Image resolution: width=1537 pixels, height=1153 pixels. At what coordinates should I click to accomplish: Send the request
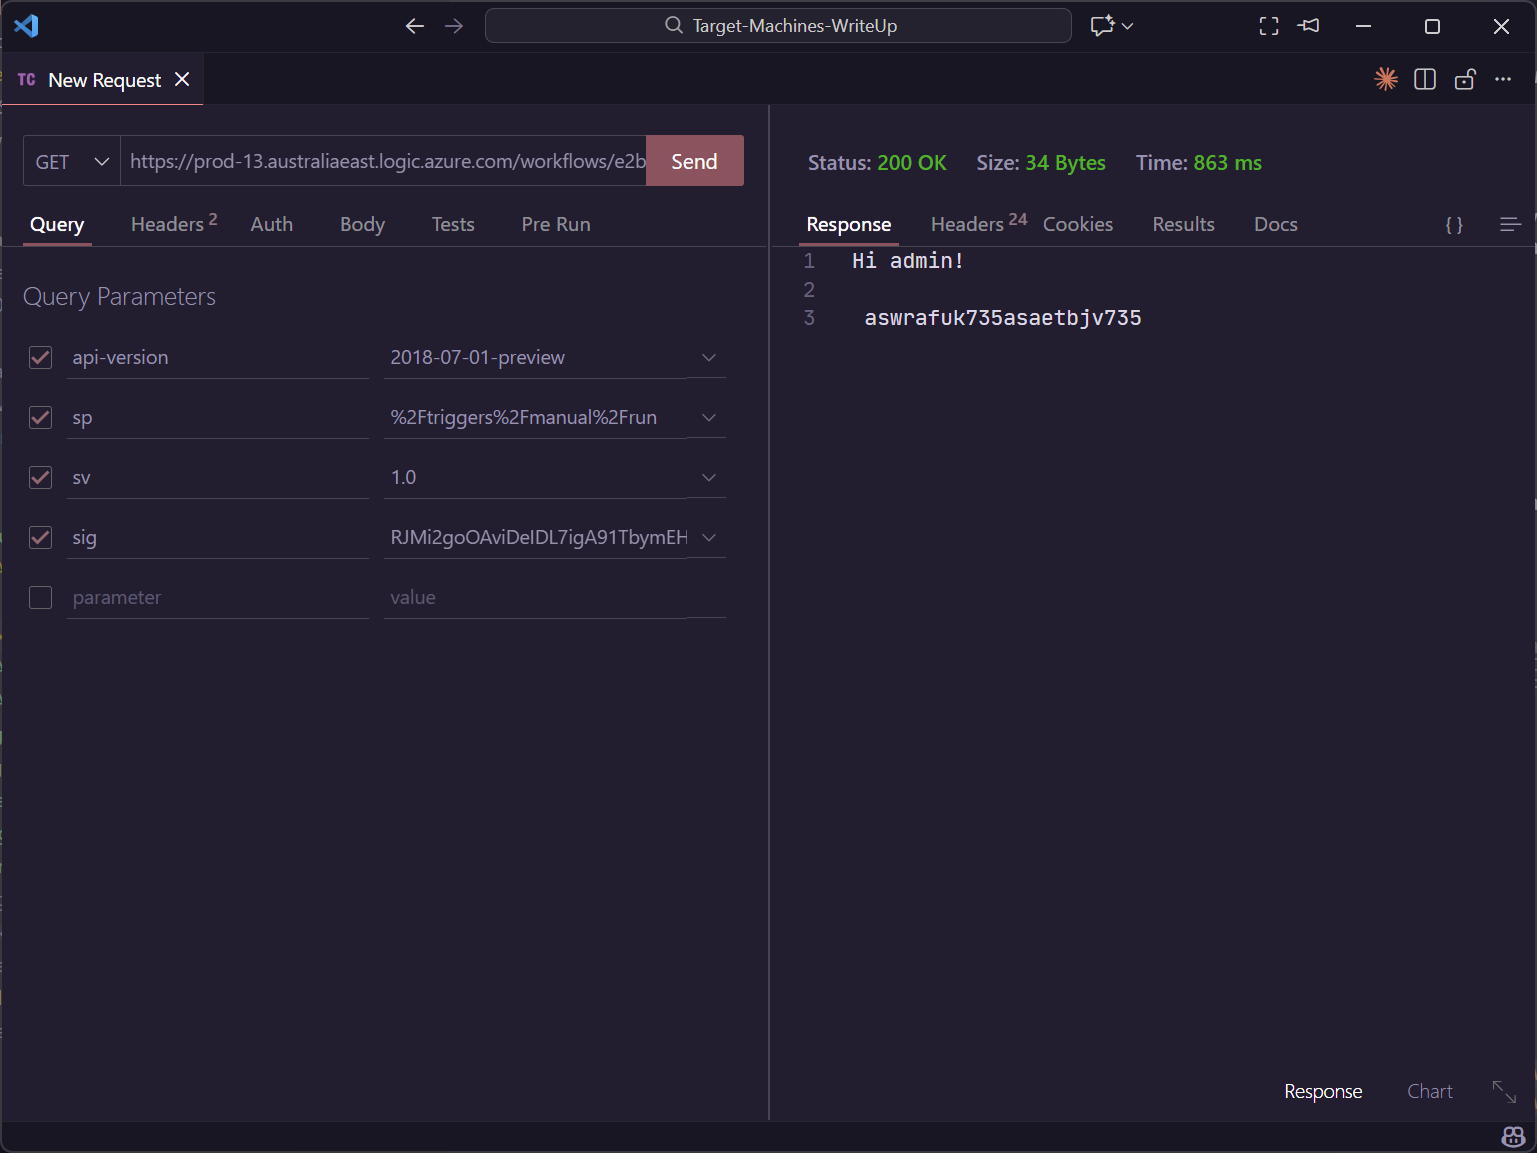pyautogui.click(x=694, y=162)
